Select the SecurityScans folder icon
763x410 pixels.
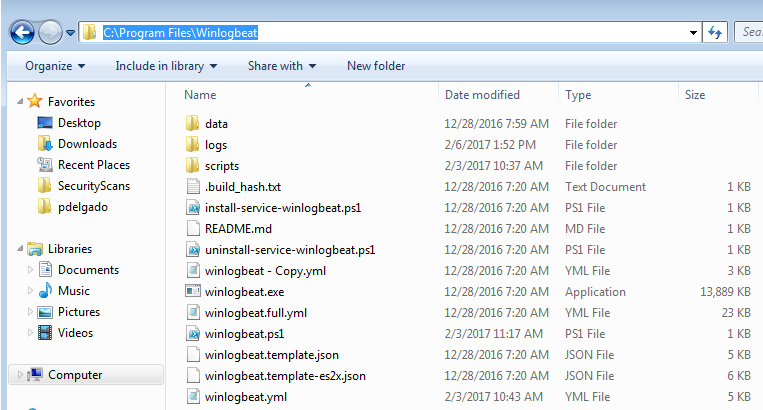coord(44,185)
